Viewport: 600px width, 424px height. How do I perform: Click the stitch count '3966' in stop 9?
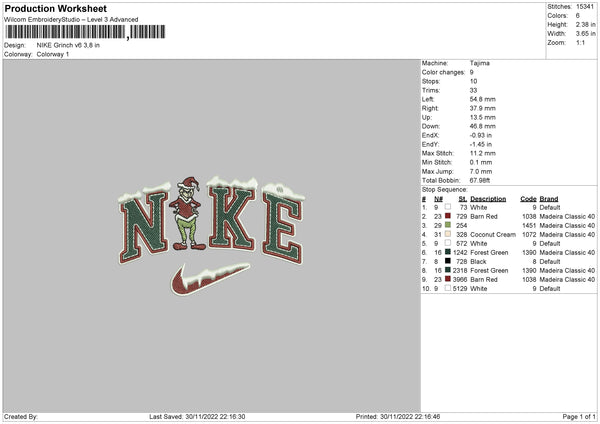[x=460, y=279]
